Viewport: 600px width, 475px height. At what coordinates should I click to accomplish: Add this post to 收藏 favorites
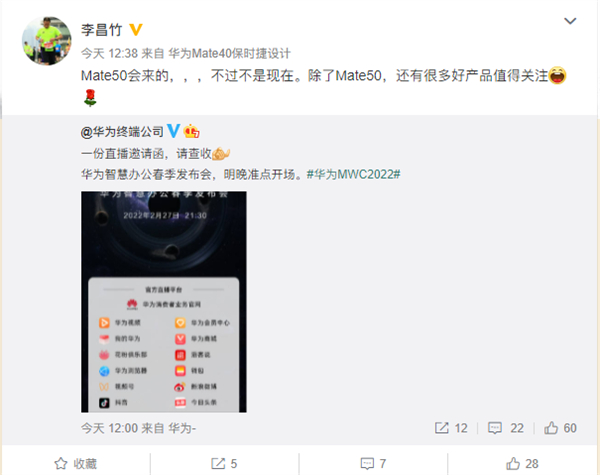(x=76, y=464)
